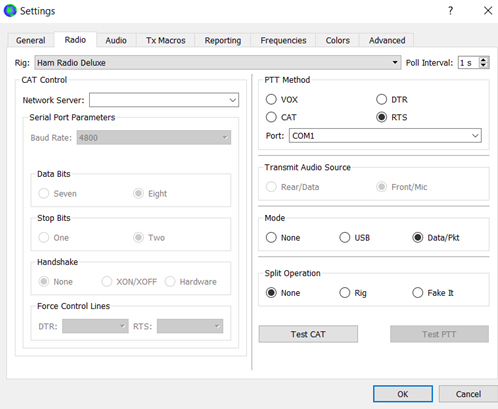Click the Test CAT button
Image resolution: width=498 pixels, height=409 pixels.
coord(308,334)
